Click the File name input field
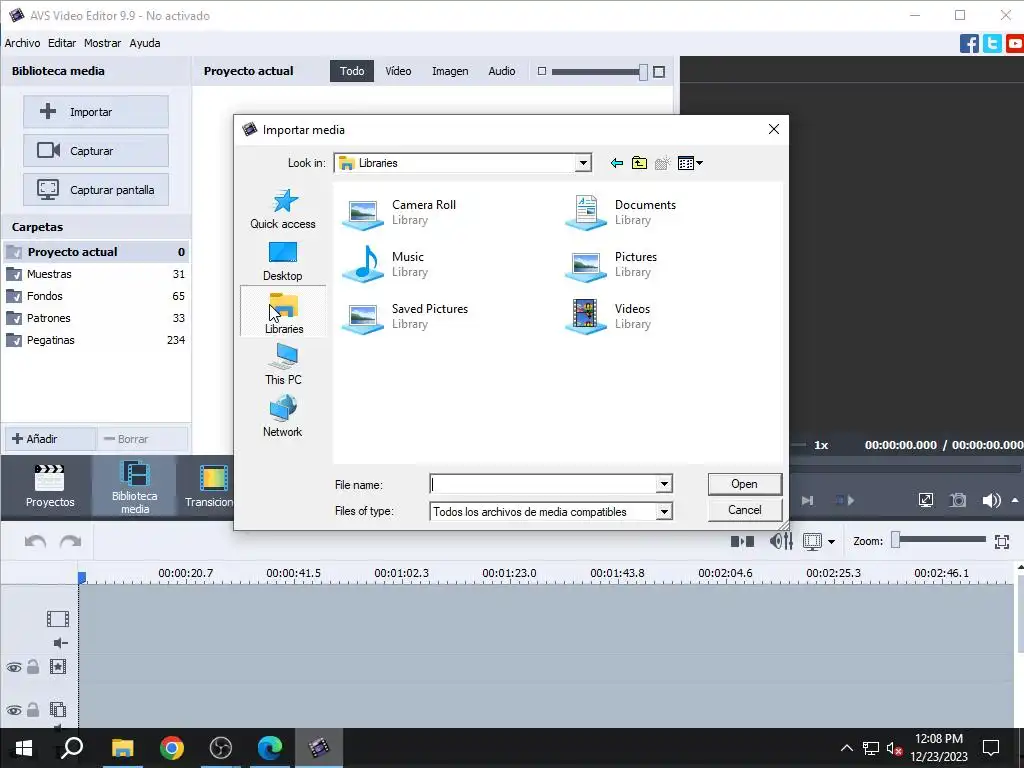The image size is (1024, 768). [543, 484]
